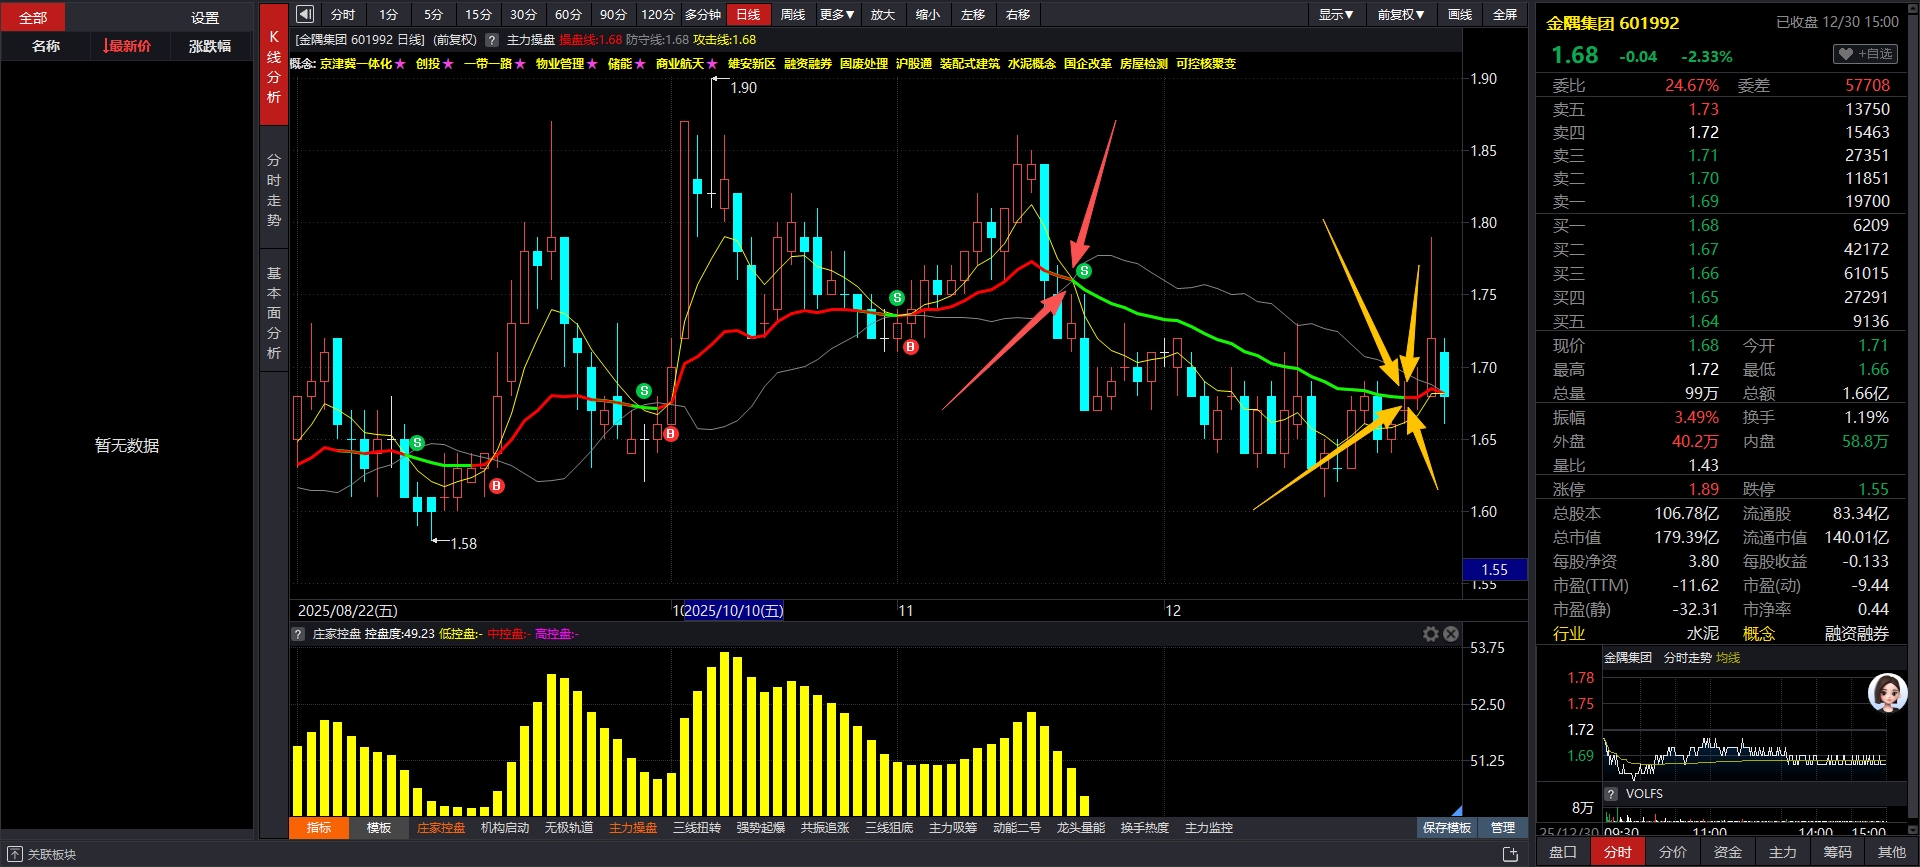Viewport: 1920px width, 867px height.
Task: Open the 前复权 adjustment dropdown
Action: tap(1400, 14)
